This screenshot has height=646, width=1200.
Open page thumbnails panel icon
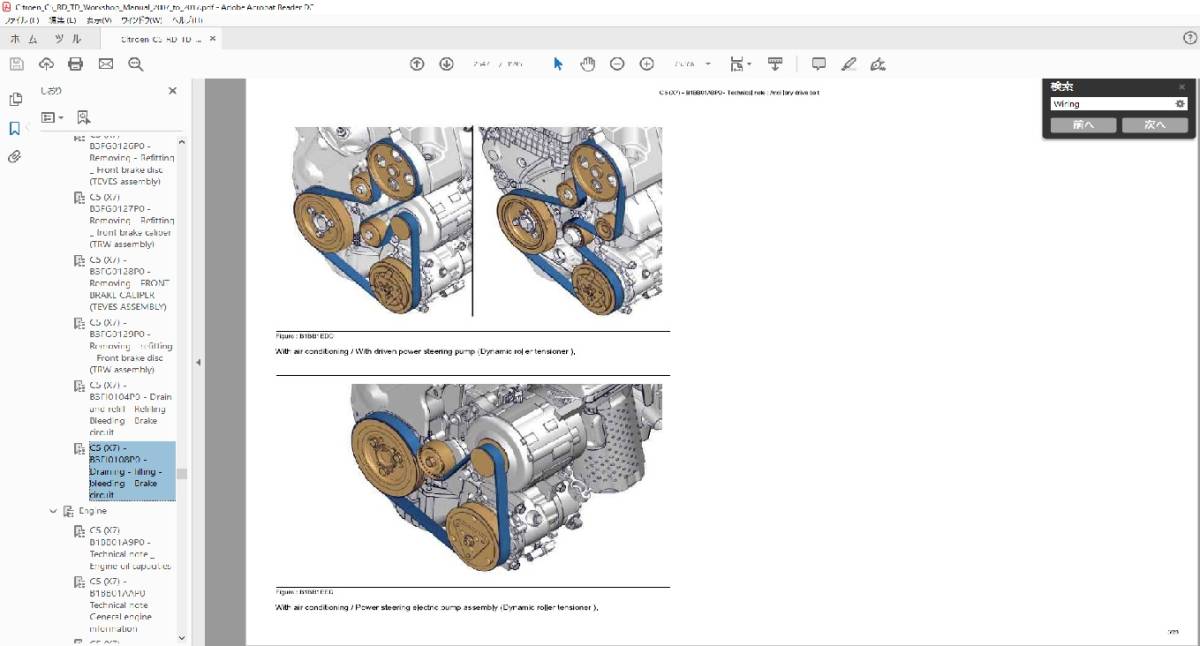coord(15,100)
